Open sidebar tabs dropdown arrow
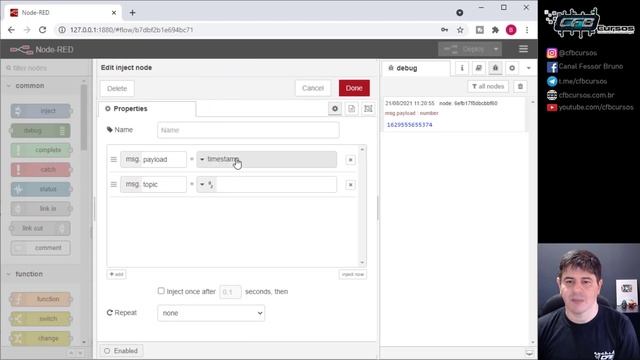 pos(529,68)
